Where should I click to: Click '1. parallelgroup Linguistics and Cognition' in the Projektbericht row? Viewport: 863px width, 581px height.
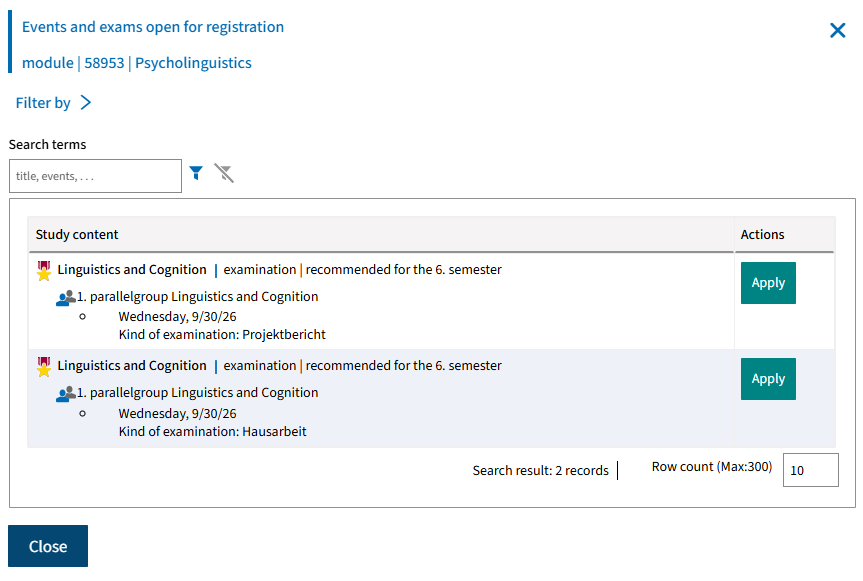pos(197,297)
